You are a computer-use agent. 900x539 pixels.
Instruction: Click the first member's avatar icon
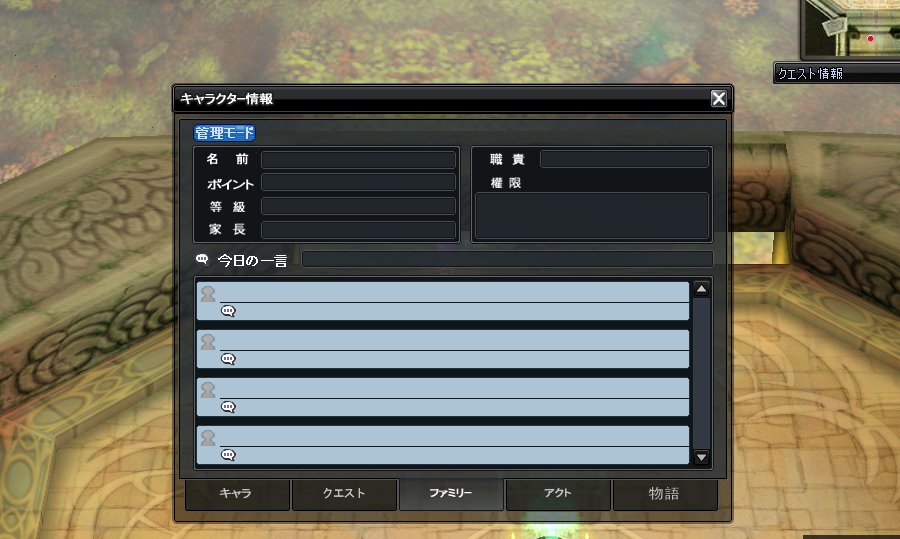pyautogui.click(x=208, y=293)
